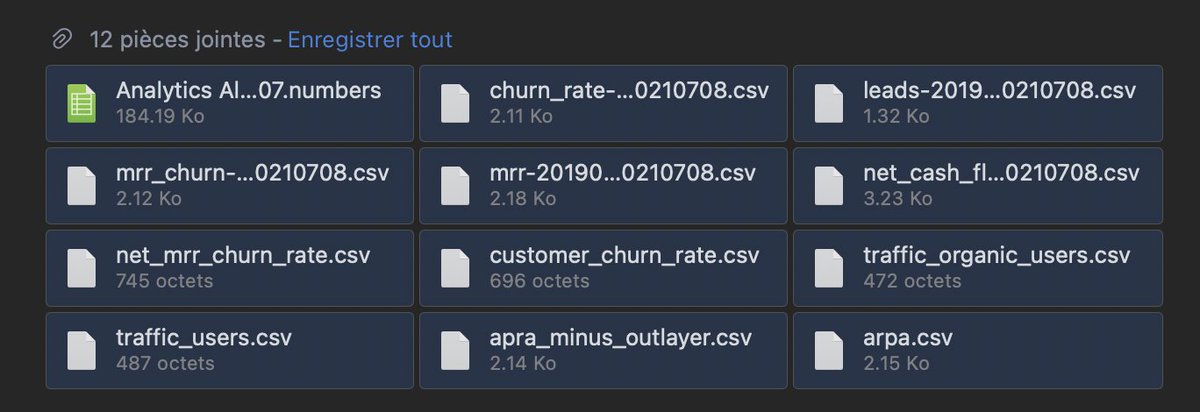
Task: Open Analytics Al...07.numbers attachment
Action: pyautogui.click(x=229, y=103)
